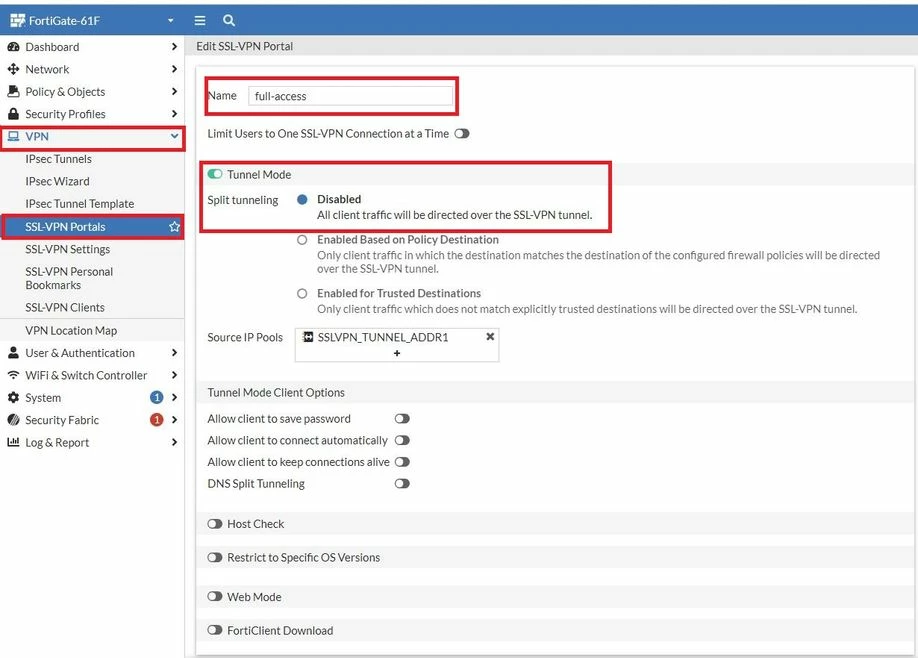Toggle Limit Users to One SSL-VPN Connection

pyautogui.click(x=462, y=133)
